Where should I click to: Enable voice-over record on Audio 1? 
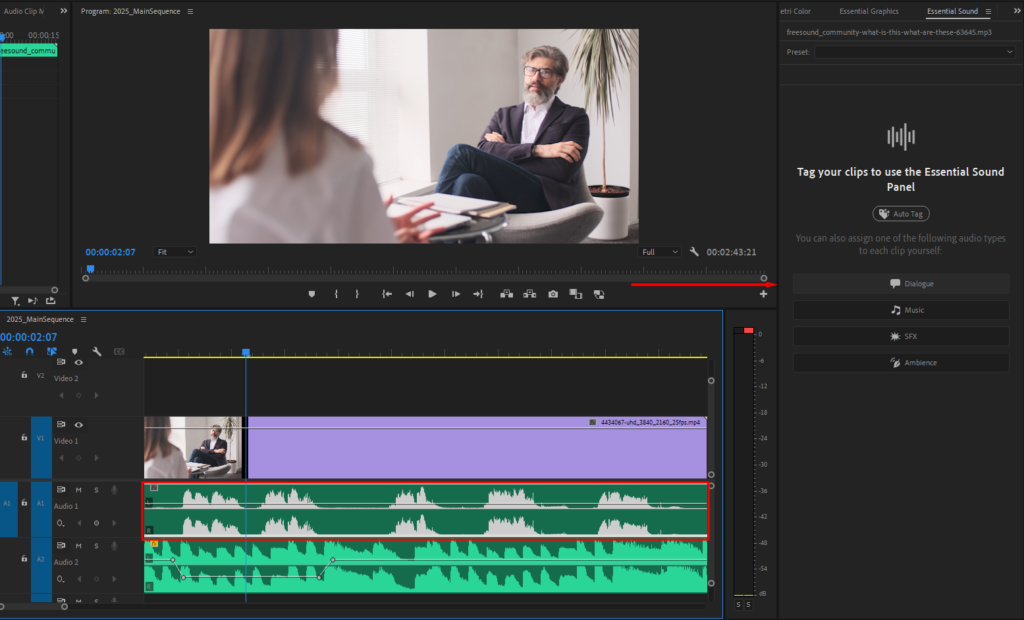coord(114,490)
